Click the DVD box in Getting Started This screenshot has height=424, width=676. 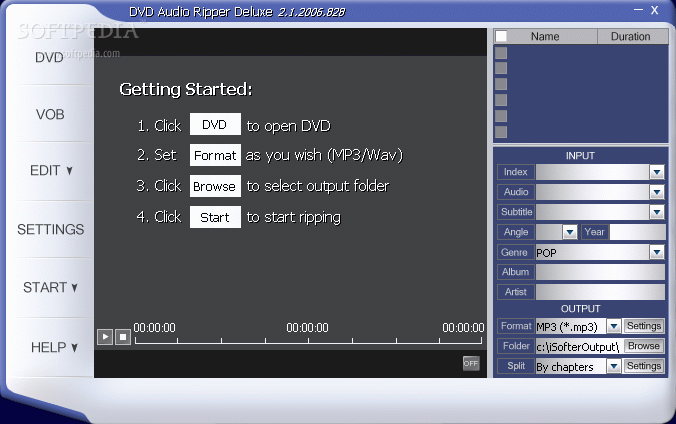pos(215,125)
